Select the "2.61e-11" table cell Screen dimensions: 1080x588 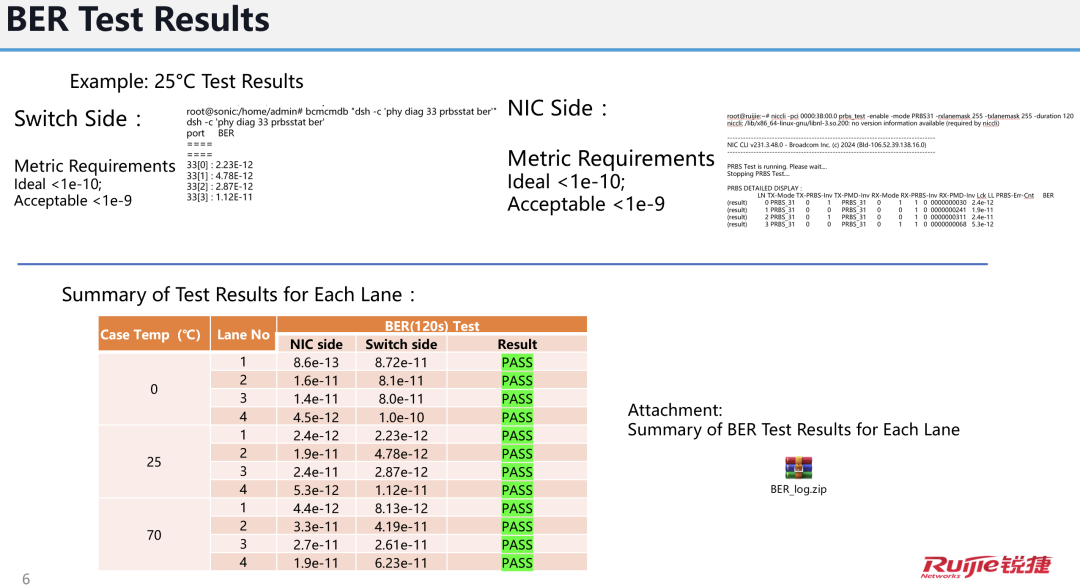click(x=402, y=545)
